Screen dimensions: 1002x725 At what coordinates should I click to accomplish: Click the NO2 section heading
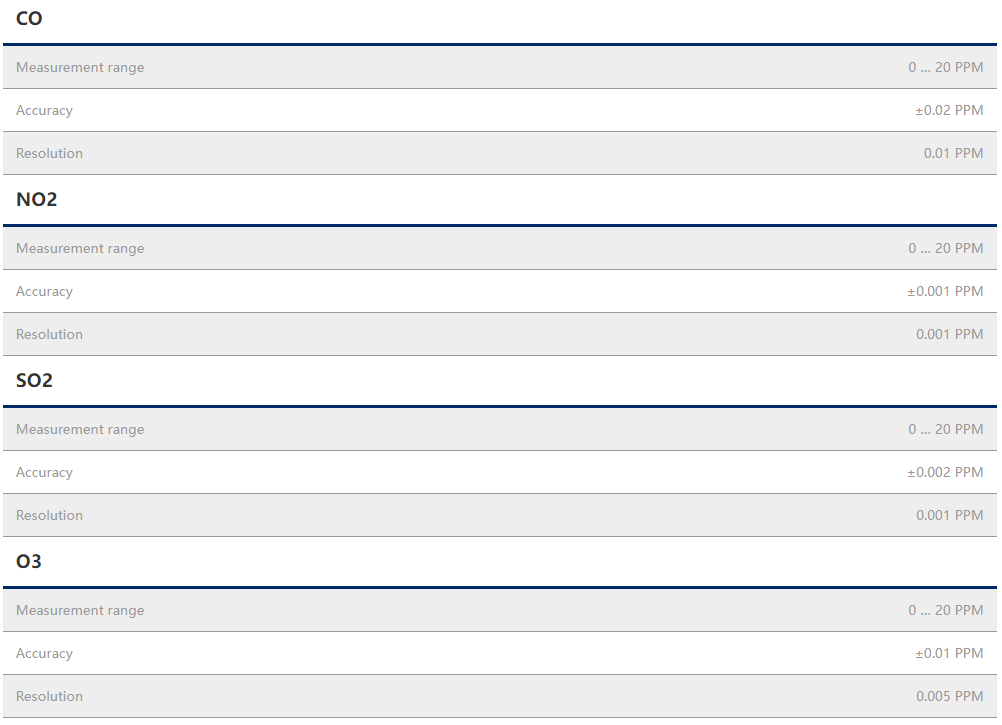pyautogui.click(x=37, y=200)
